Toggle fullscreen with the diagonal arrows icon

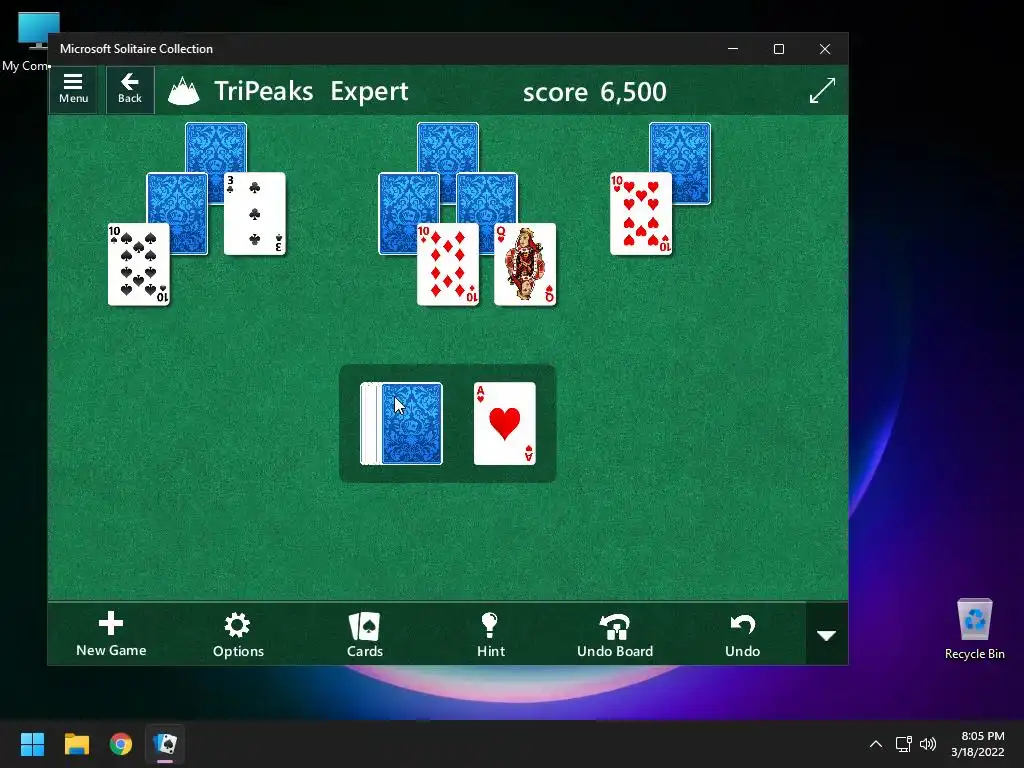pyautogui.click(x=822, y=90)
